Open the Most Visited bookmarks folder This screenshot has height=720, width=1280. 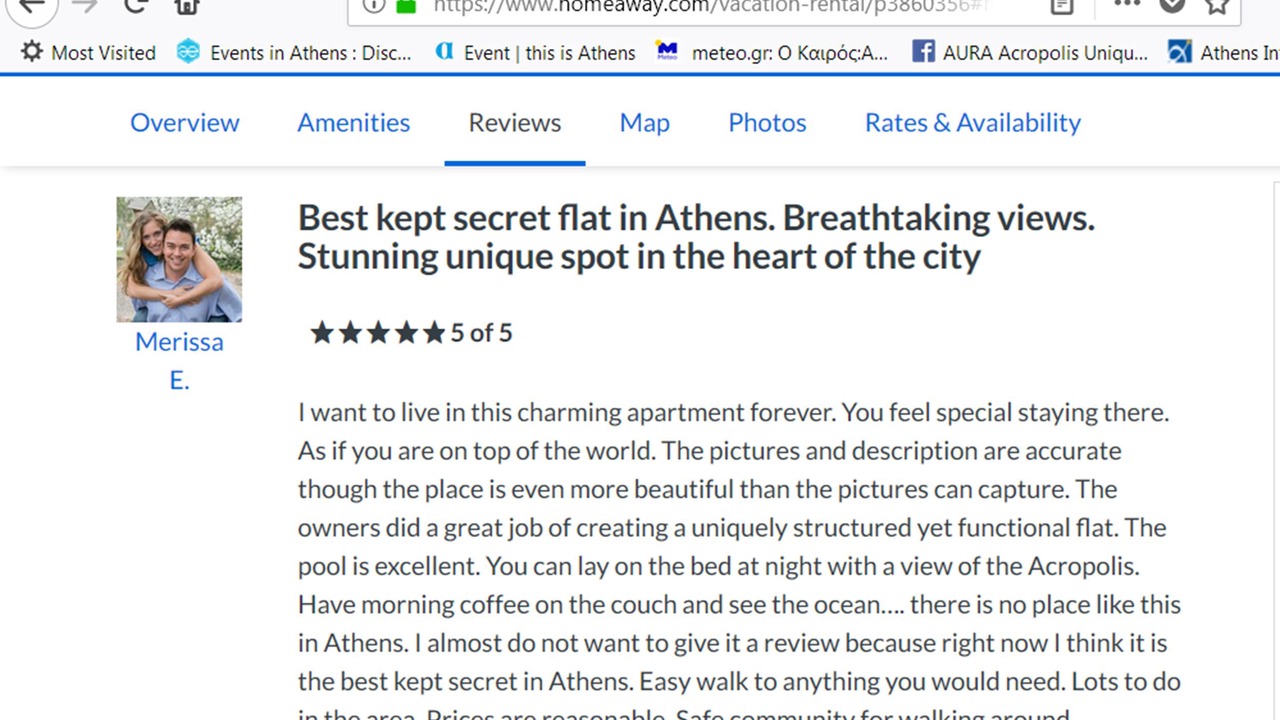88,52
